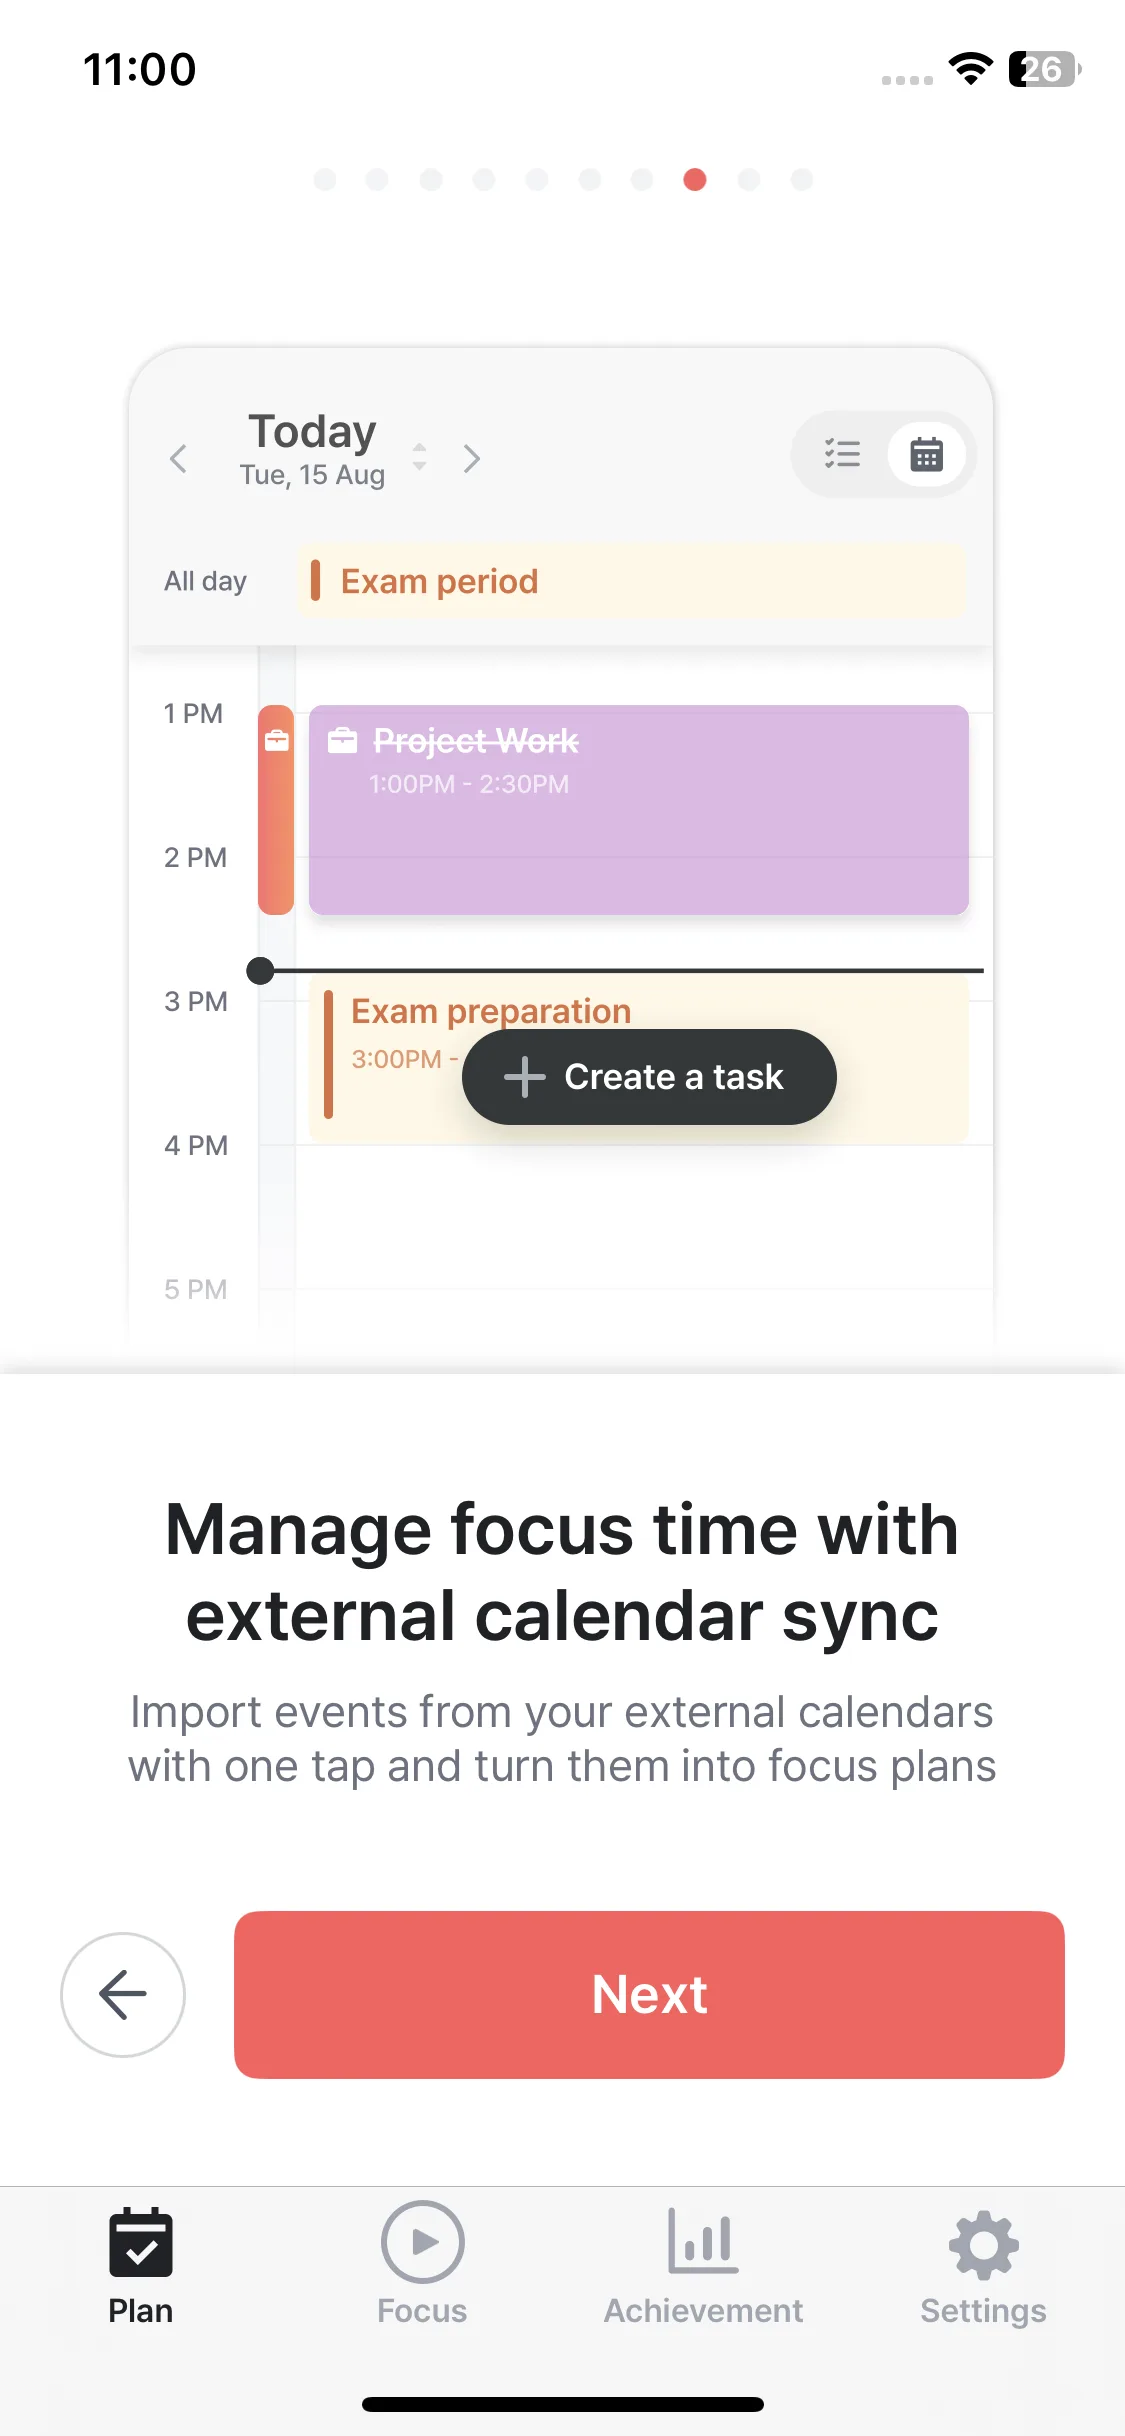Open the Plan tab
Viewport: 1125px width, 2436px height.
click(x=141, y=2264)
